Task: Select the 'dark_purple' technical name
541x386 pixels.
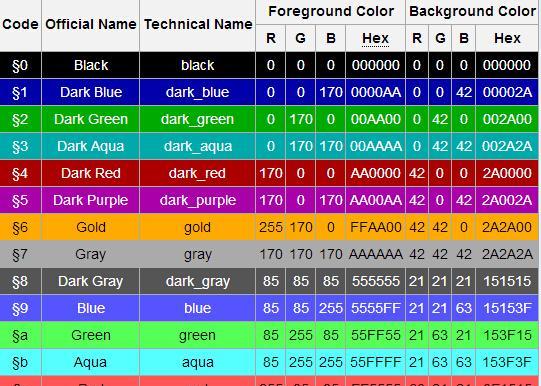Action: pyautogui.click(x=198, y=200)
